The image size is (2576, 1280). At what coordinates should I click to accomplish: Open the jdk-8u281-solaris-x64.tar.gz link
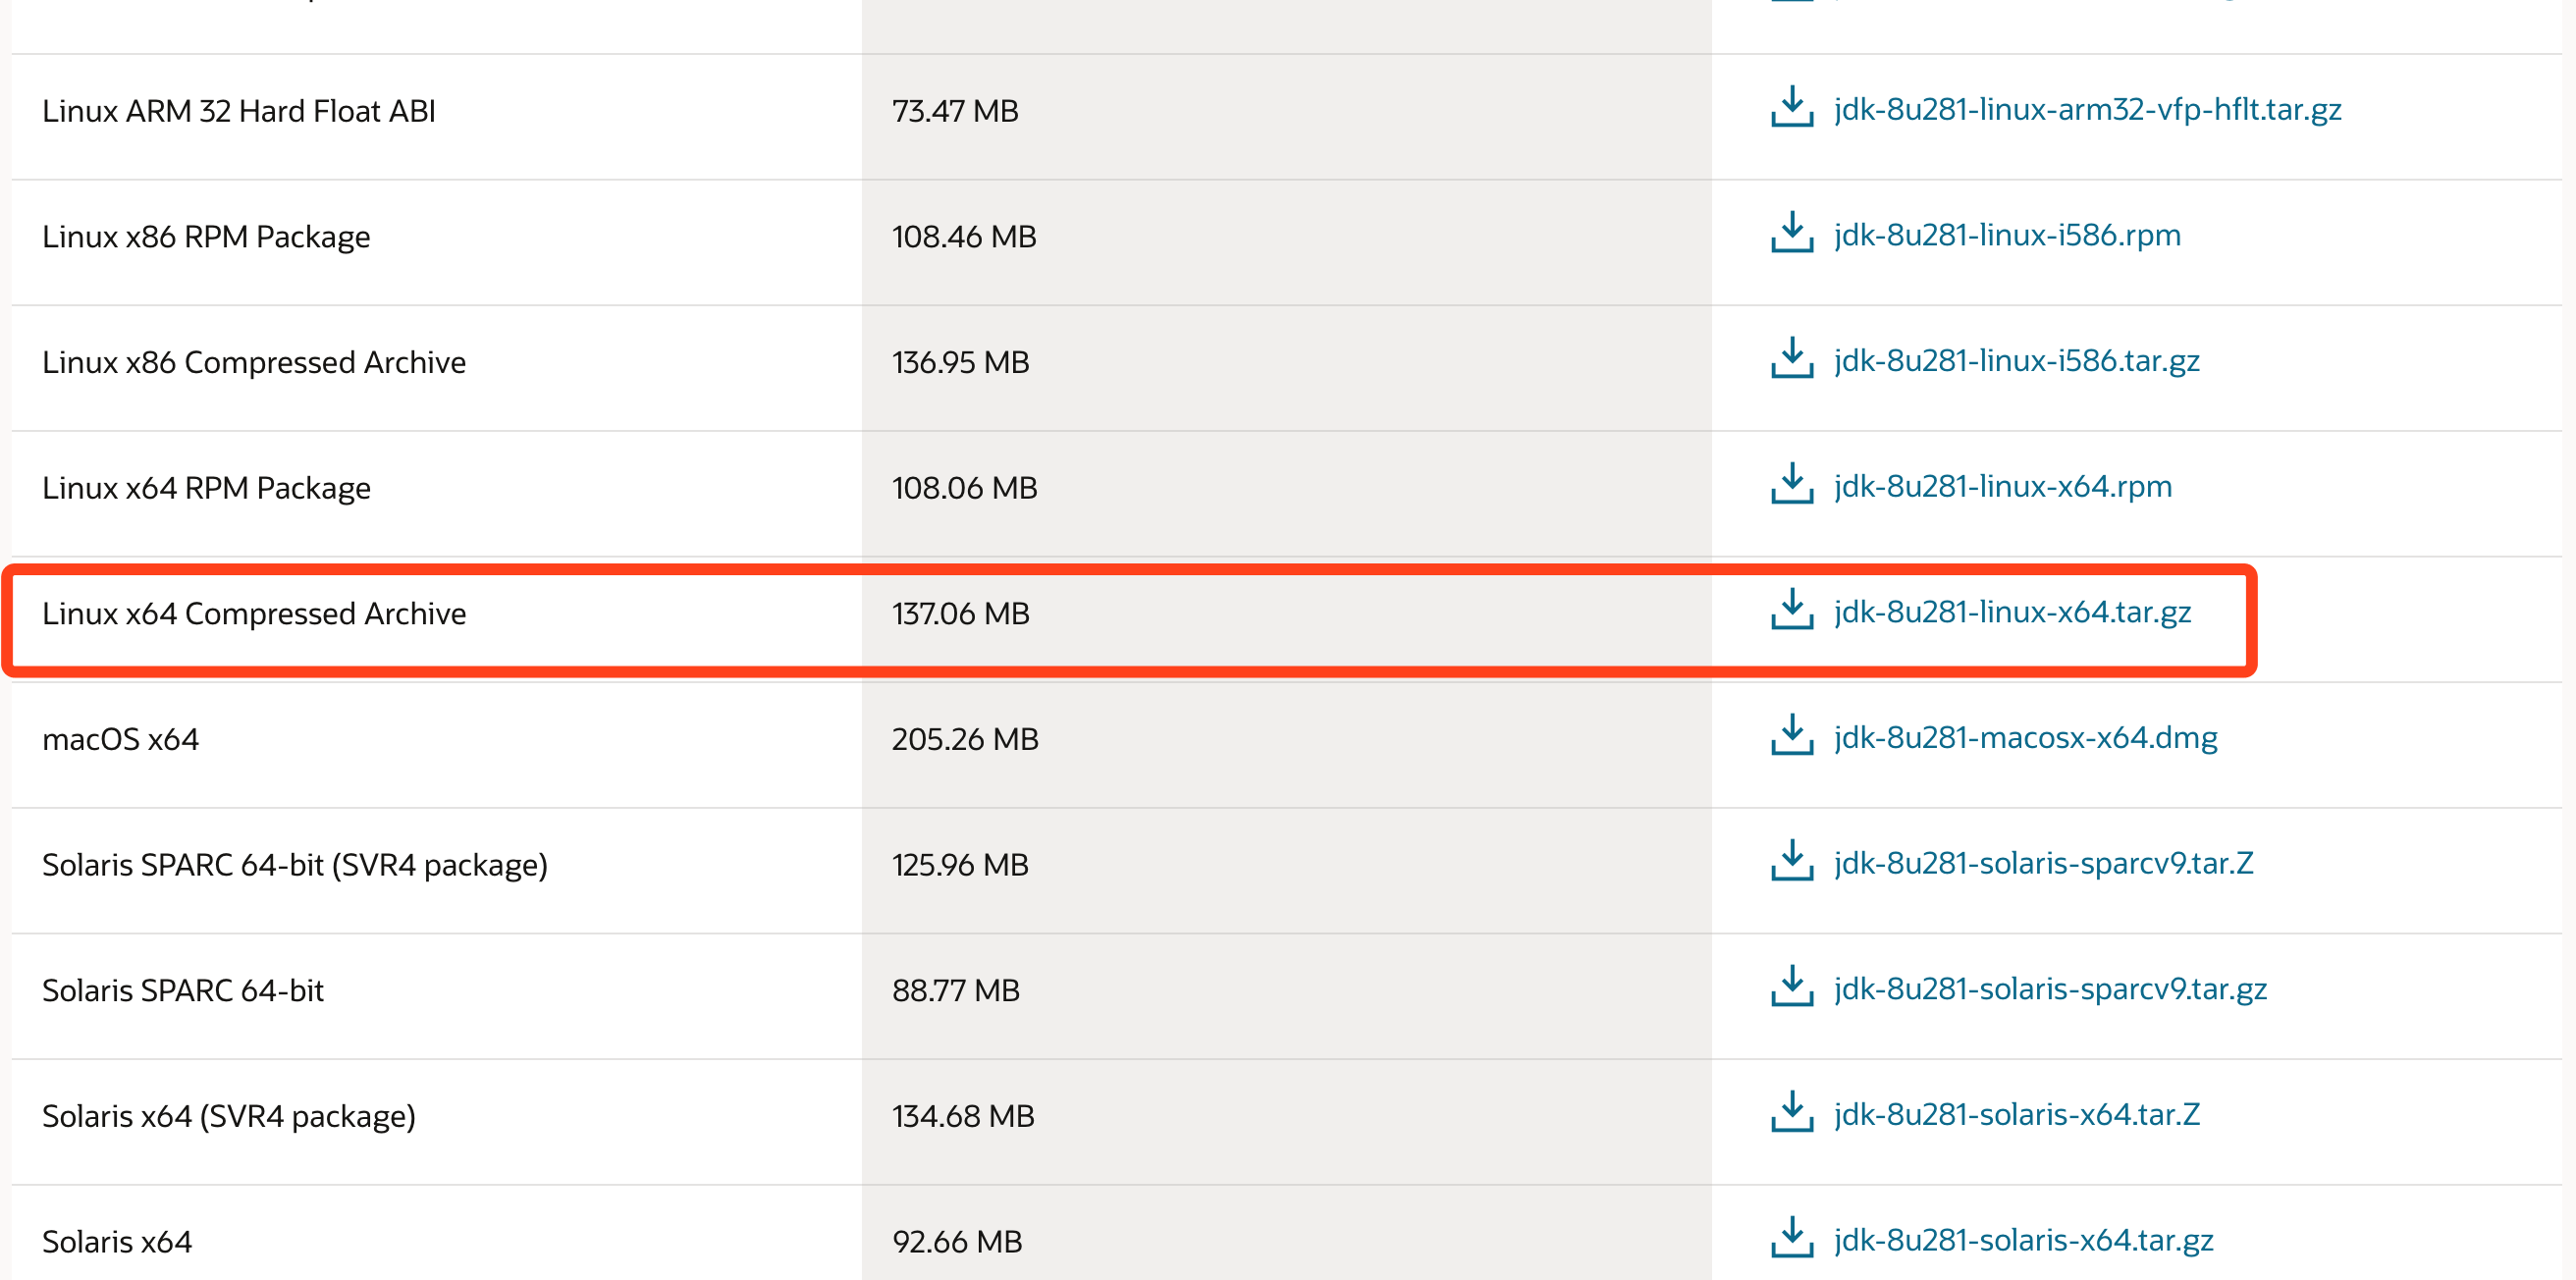tap(2023, 1240)
